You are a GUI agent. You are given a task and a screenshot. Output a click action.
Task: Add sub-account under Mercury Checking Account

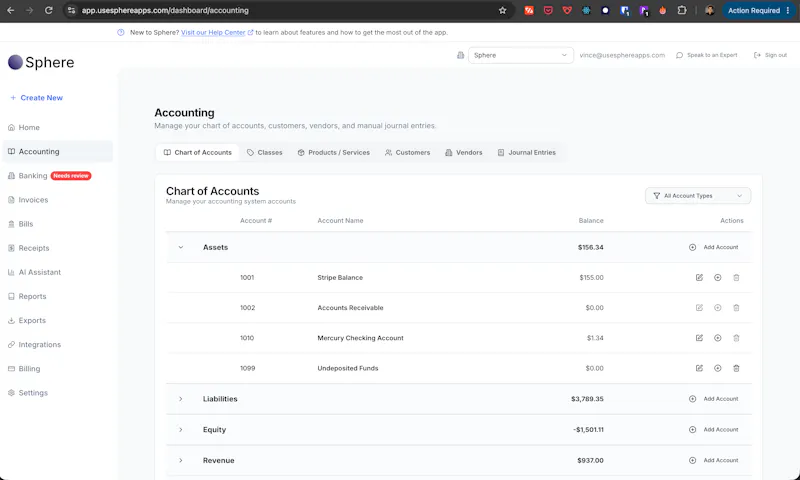(x=717, y=338)
